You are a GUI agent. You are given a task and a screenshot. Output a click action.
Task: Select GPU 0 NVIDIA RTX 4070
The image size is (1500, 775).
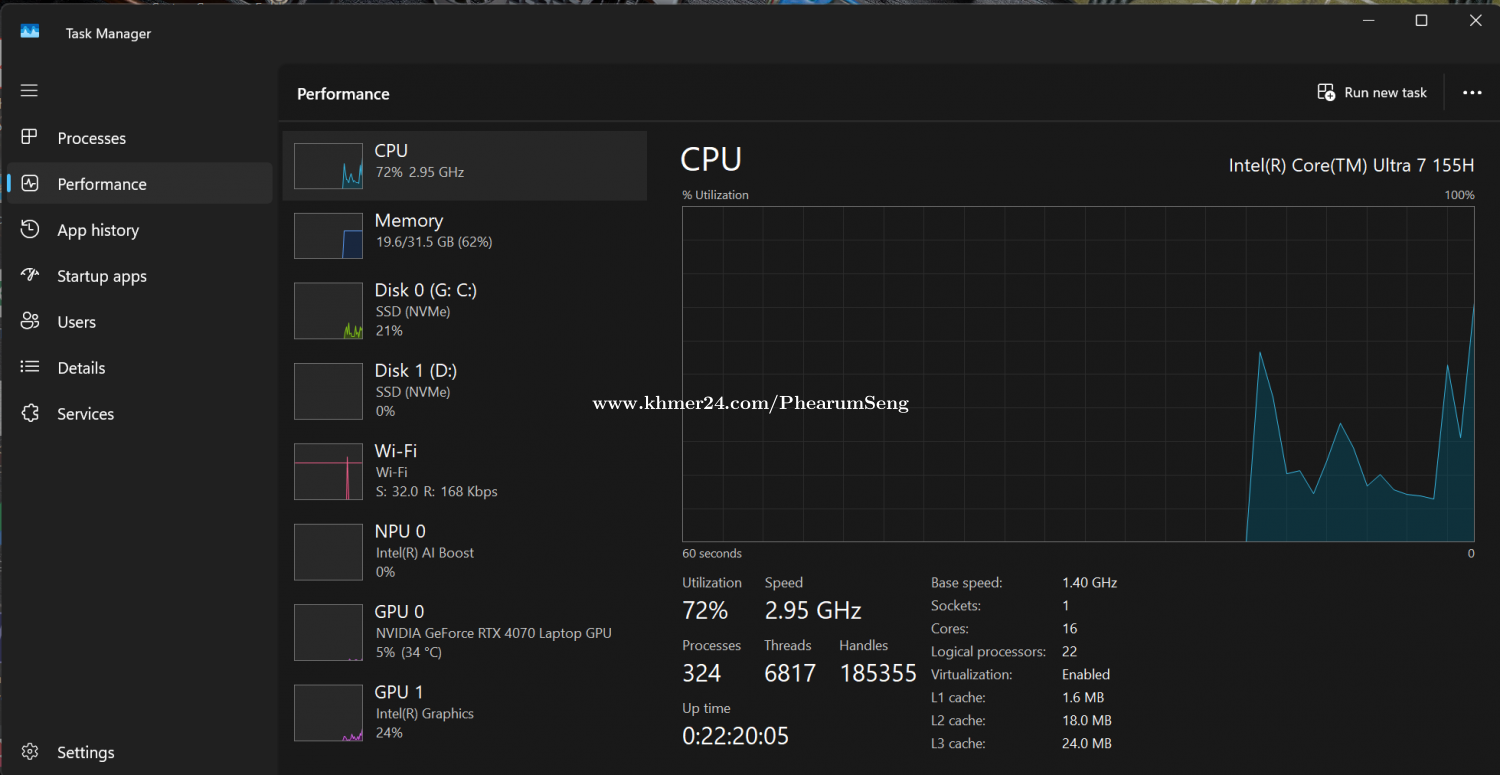(465, 632)
